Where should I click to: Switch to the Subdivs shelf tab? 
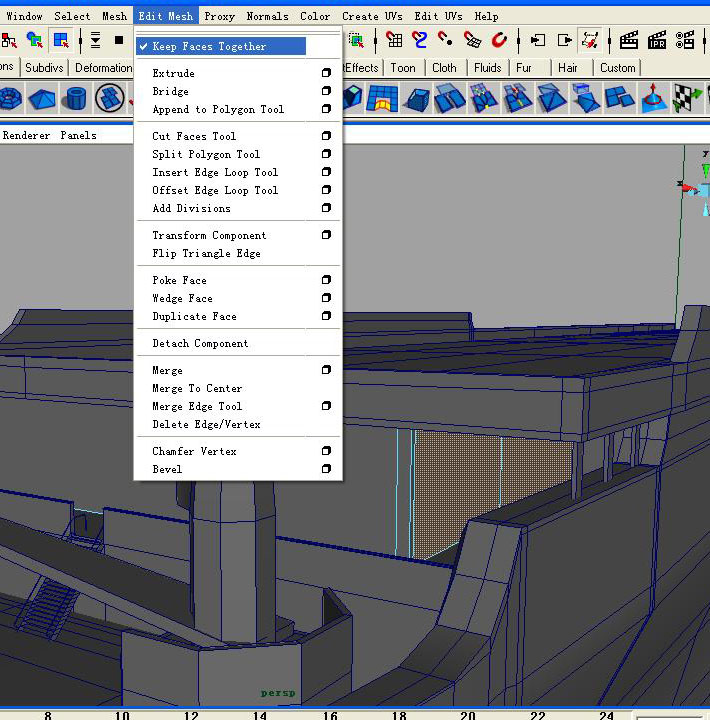[44, 68]
